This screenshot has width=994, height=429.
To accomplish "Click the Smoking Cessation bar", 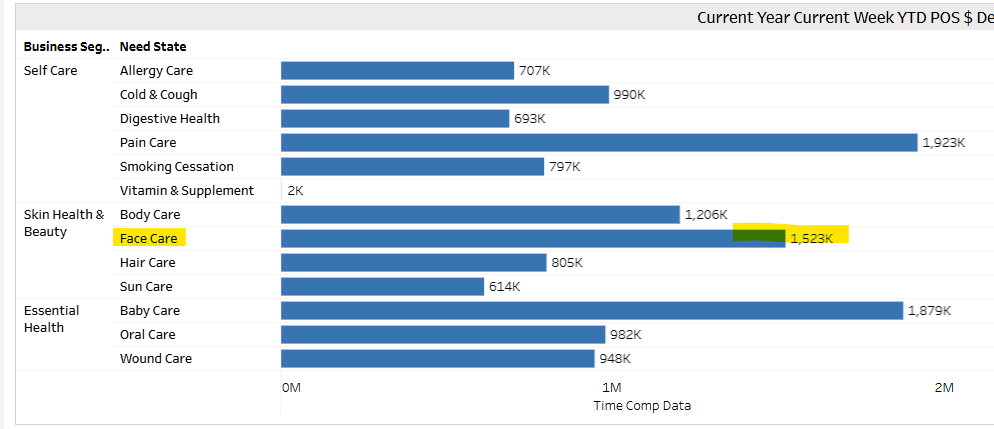I will click(412, 167).
